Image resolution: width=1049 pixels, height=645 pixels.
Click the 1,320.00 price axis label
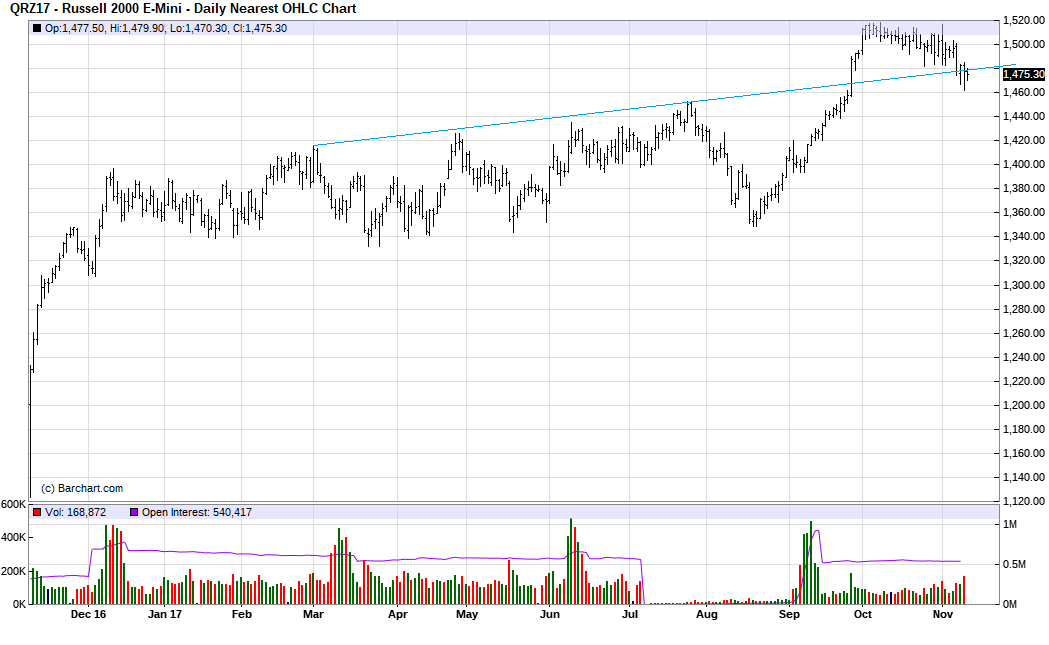(1024, 260)
